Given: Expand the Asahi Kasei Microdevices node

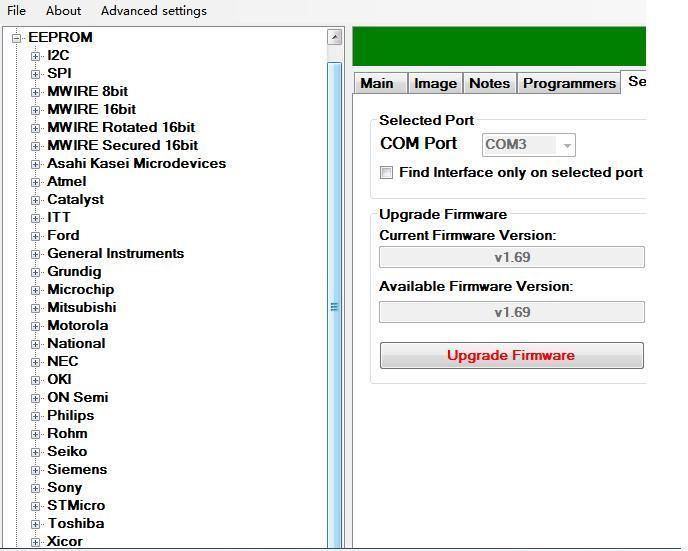Looking at the screenshot, I should tap(36, 164).
